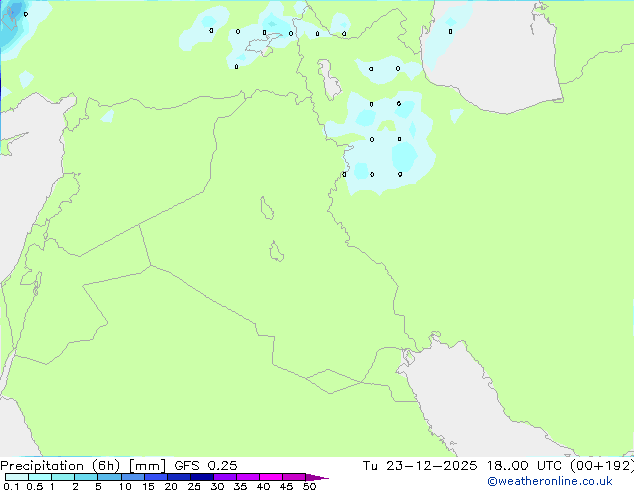Click the '10' legend value label
The width and height of the screenshot is (634, 490).
click(x=125, y=486)
